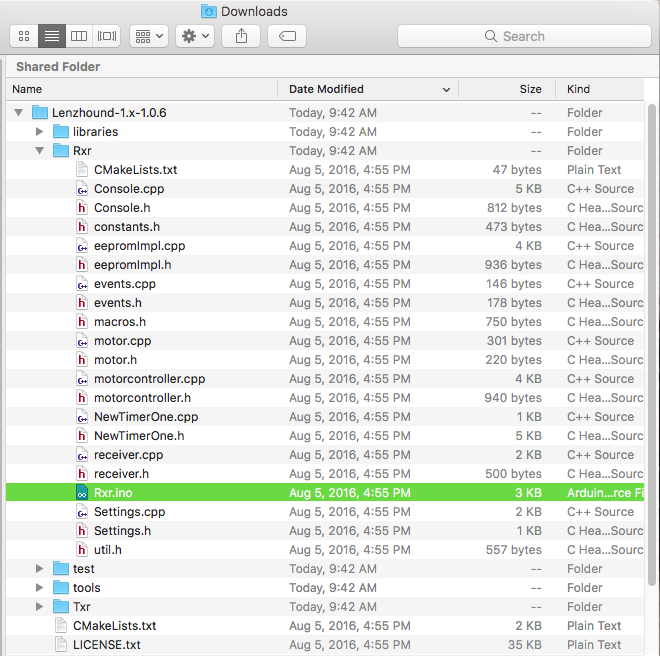Select the motorcontroller.h file name
The height and width of the screenshot is (656, 660).
[142, 398]
